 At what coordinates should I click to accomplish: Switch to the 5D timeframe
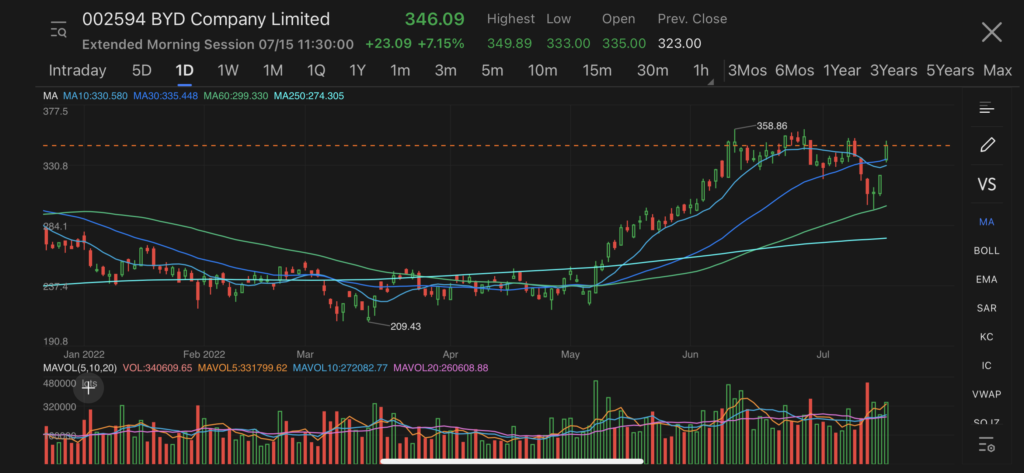coord(142,71)
